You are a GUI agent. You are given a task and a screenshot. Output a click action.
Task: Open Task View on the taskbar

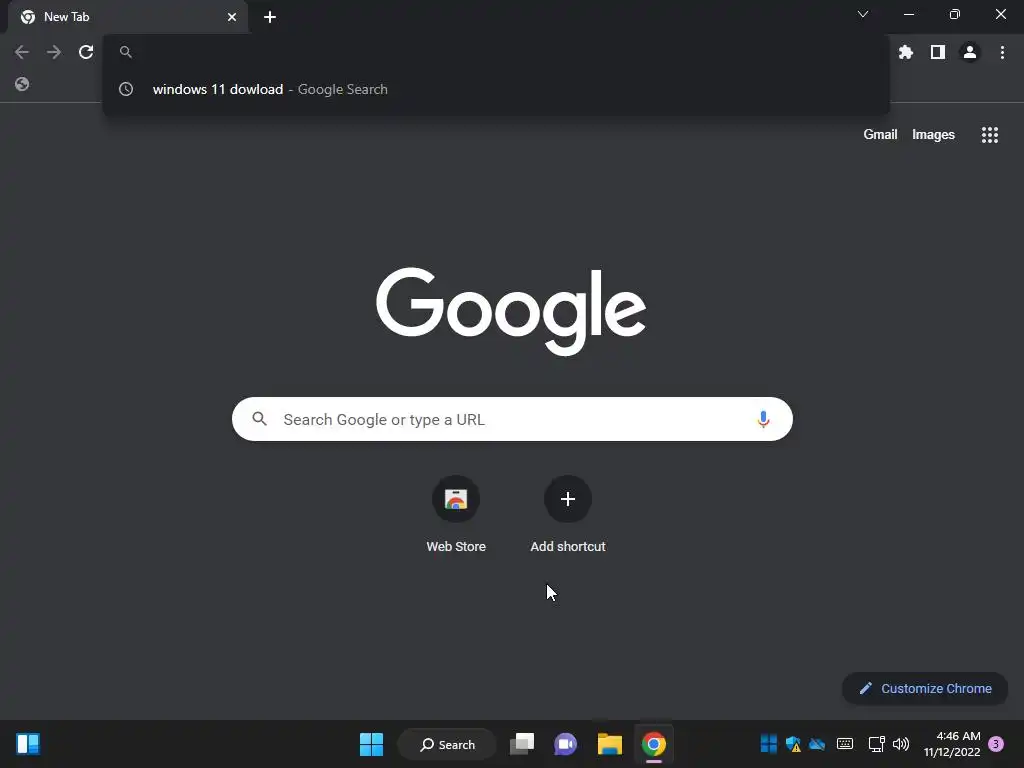(522, 744)
